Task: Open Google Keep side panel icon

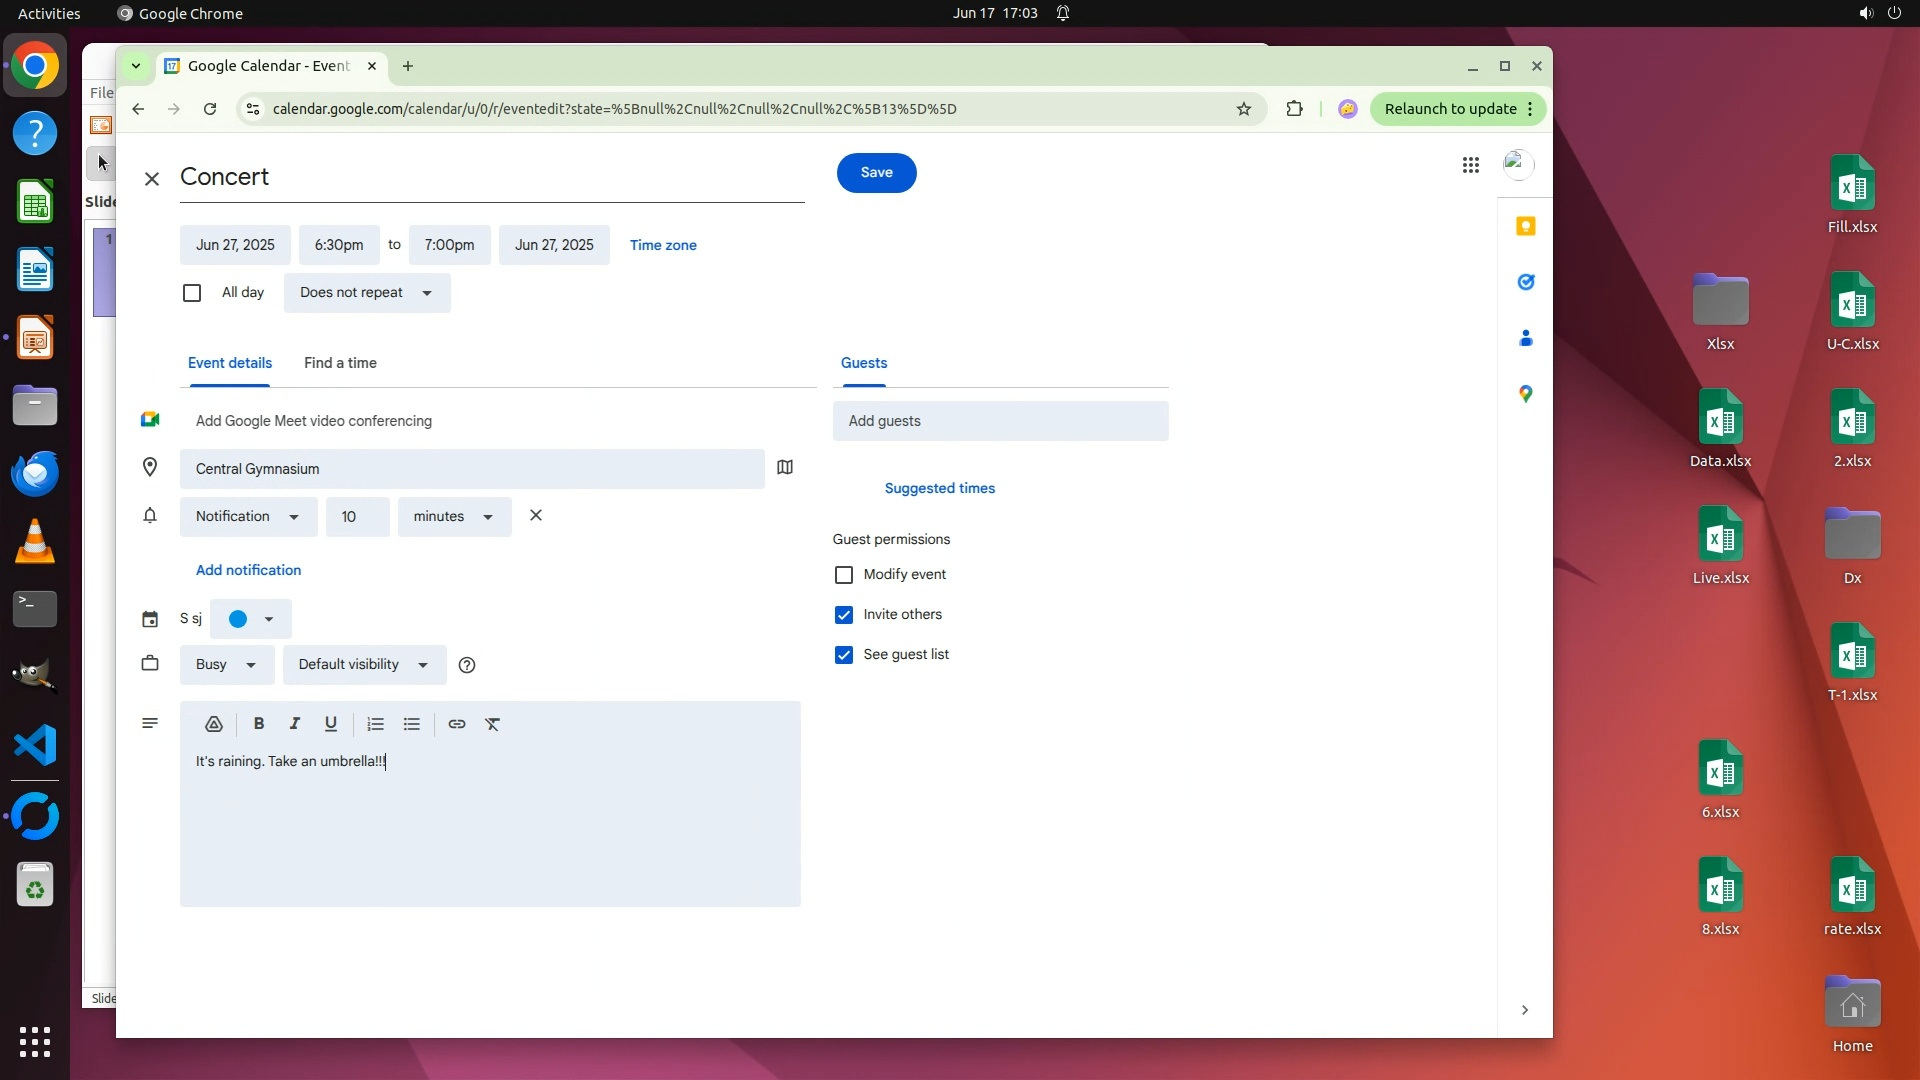Action: [1525, 226]
